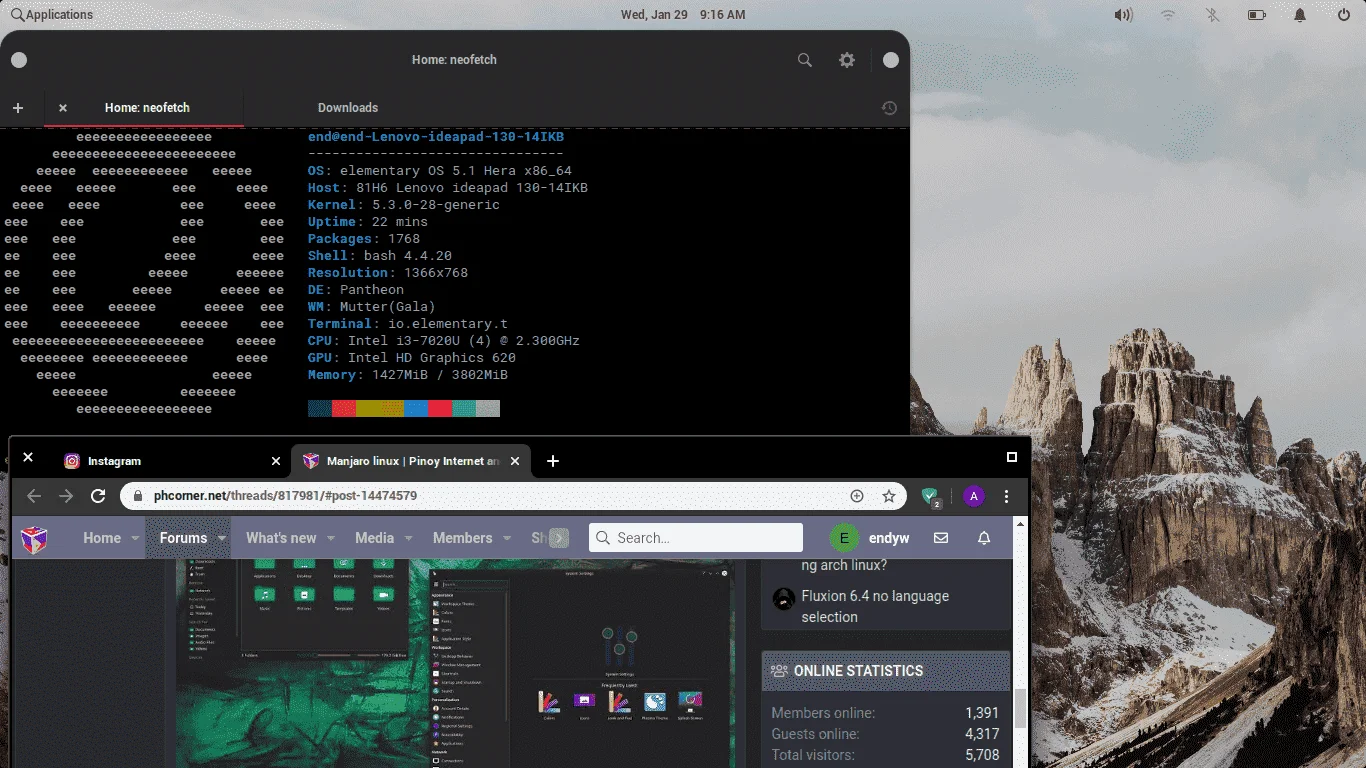Expand the Forums nav dropdown arrow
1366x768 pixels.
pyautogui.click(x=221, y=539)
